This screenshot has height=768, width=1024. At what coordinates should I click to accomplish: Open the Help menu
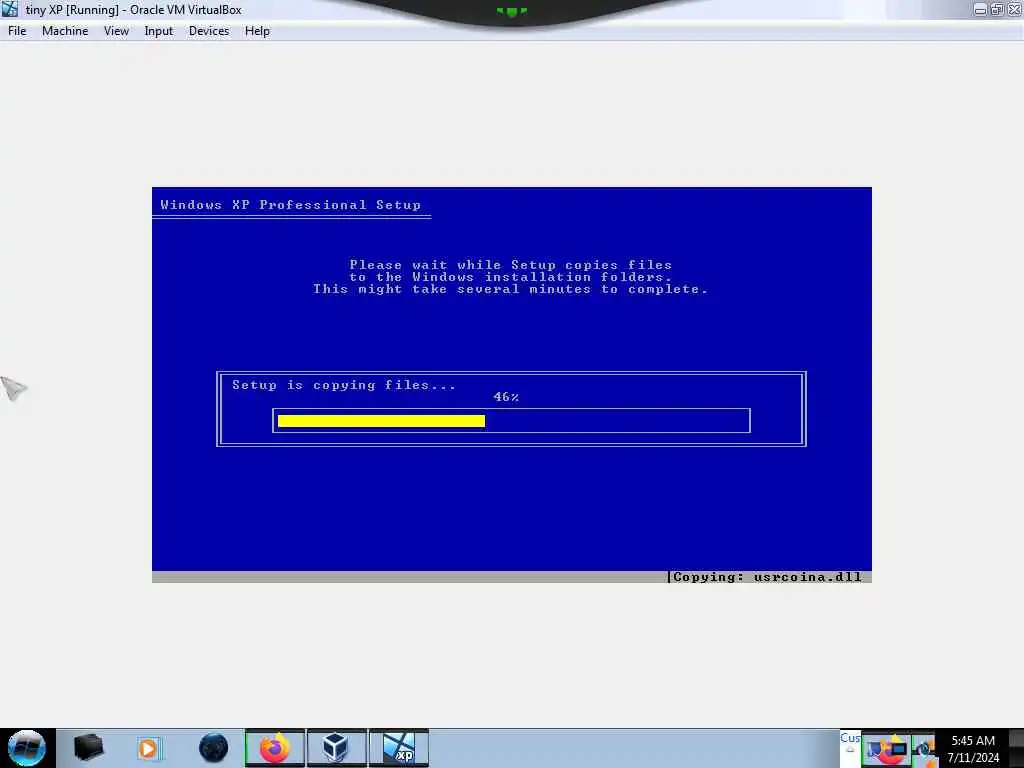pyautogui.click(x=257, y=31)
